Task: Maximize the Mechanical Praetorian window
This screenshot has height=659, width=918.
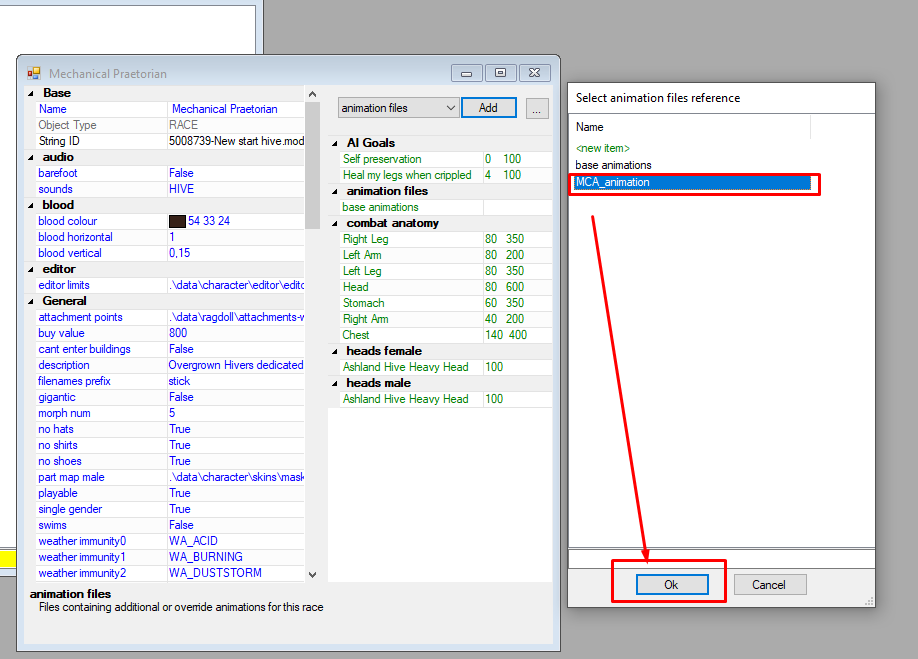Action: pyautogui.click(x=500, y=72)
